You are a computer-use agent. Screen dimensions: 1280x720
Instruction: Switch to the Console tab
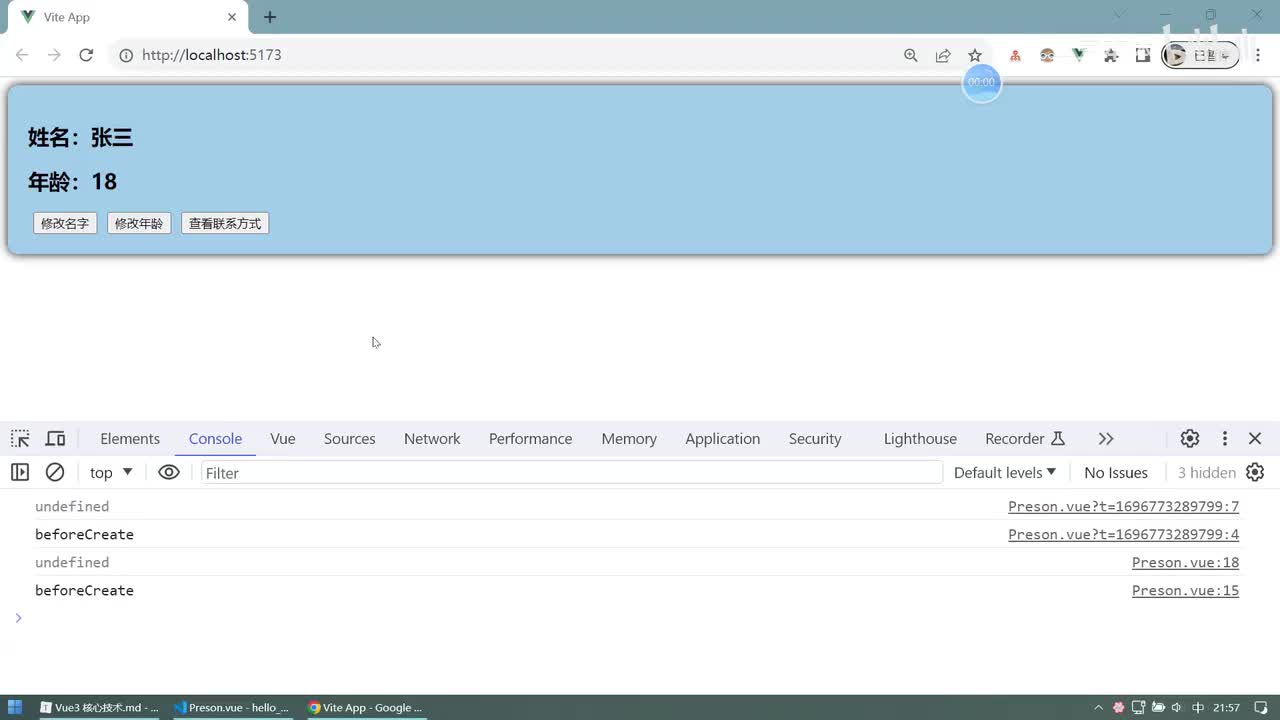(x=215, y=439)
